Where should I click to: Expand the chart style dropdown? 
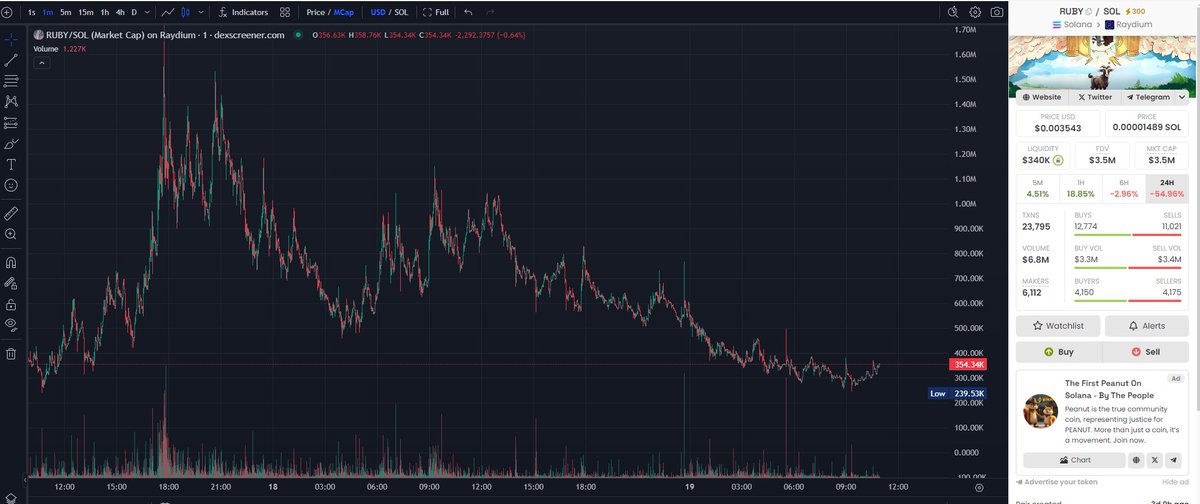[199, 12]
